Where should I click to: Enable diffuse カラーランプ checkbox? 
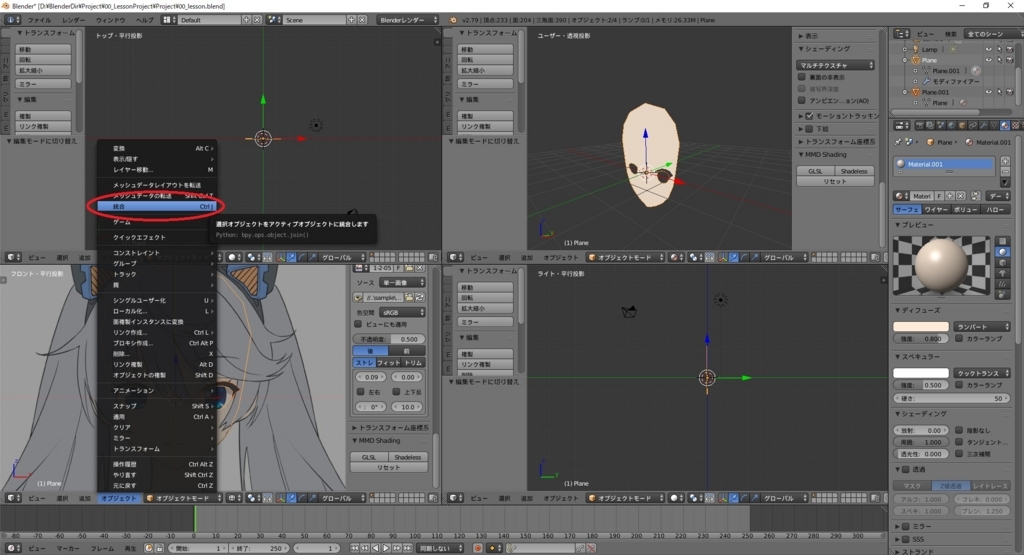click(x=959, y=338)
